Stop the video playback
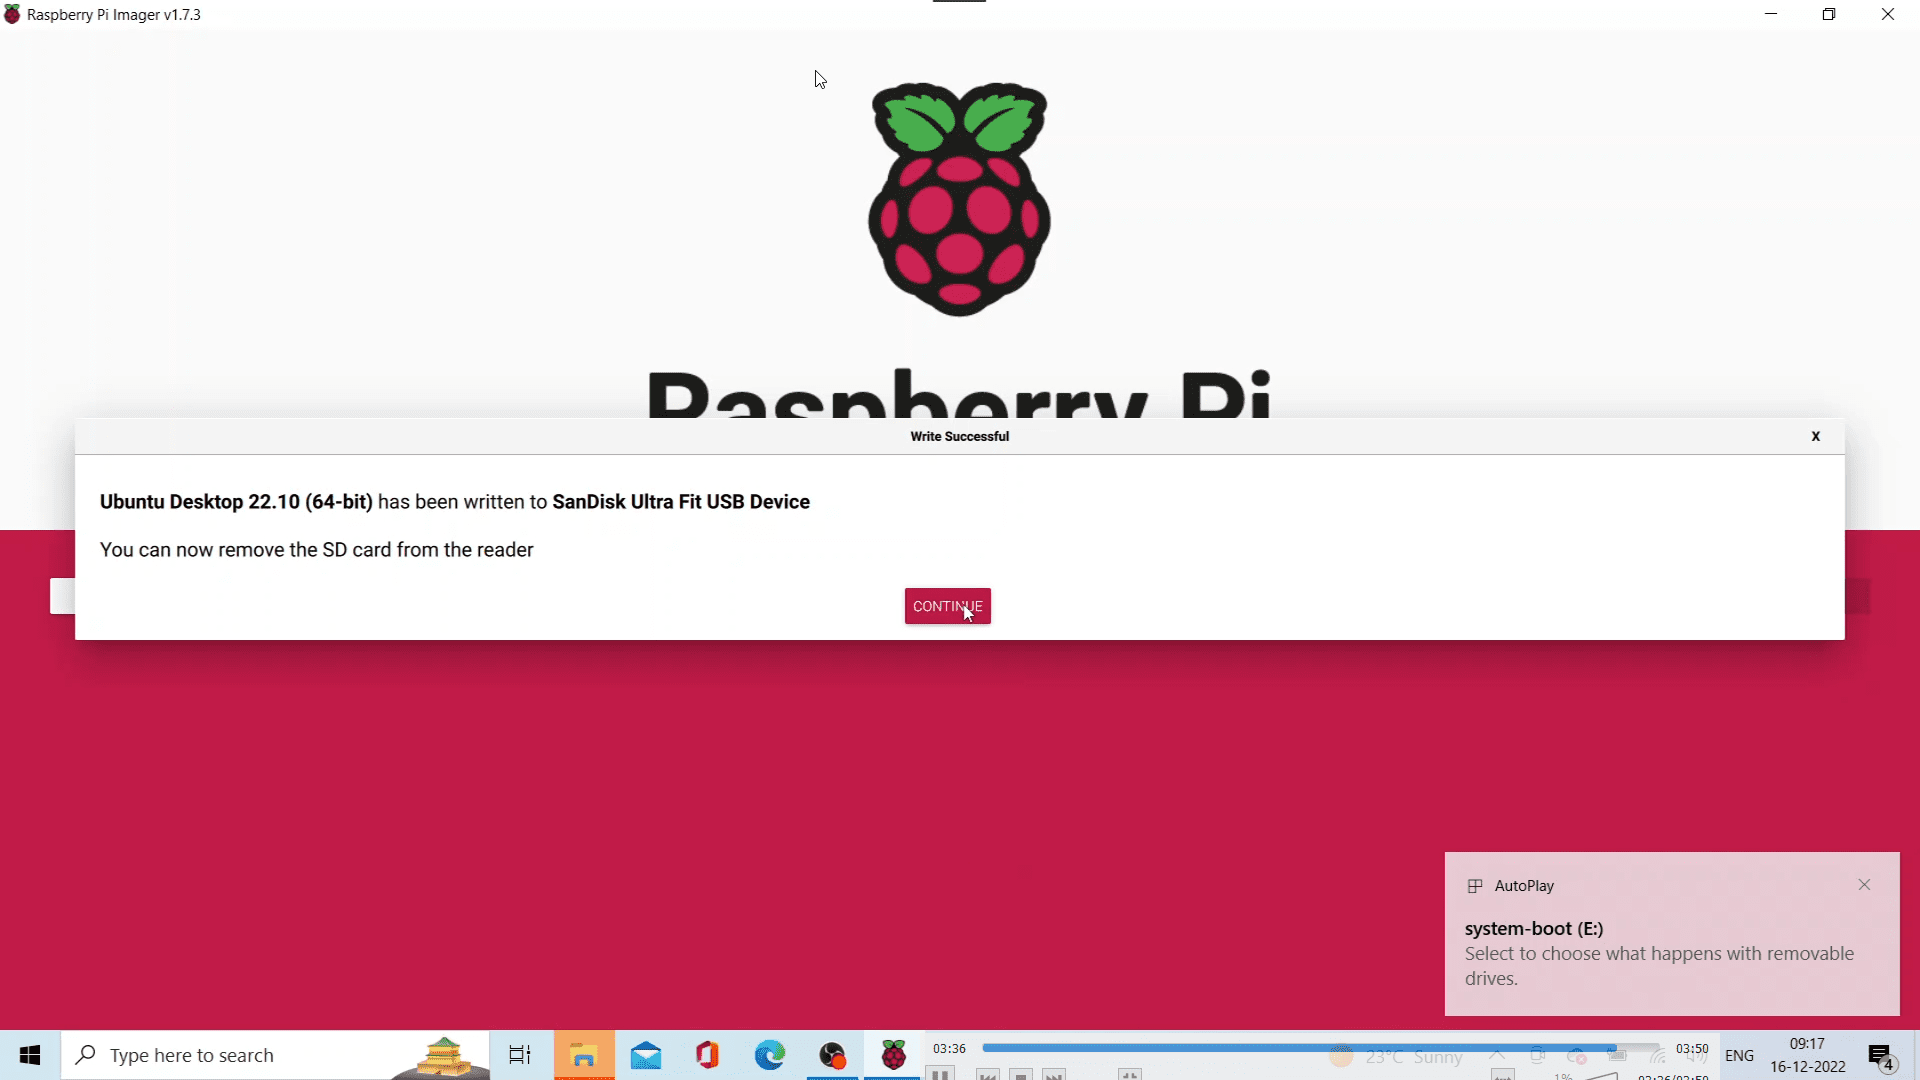Screen dimensions: 1920x1080 [1021, 1075]
